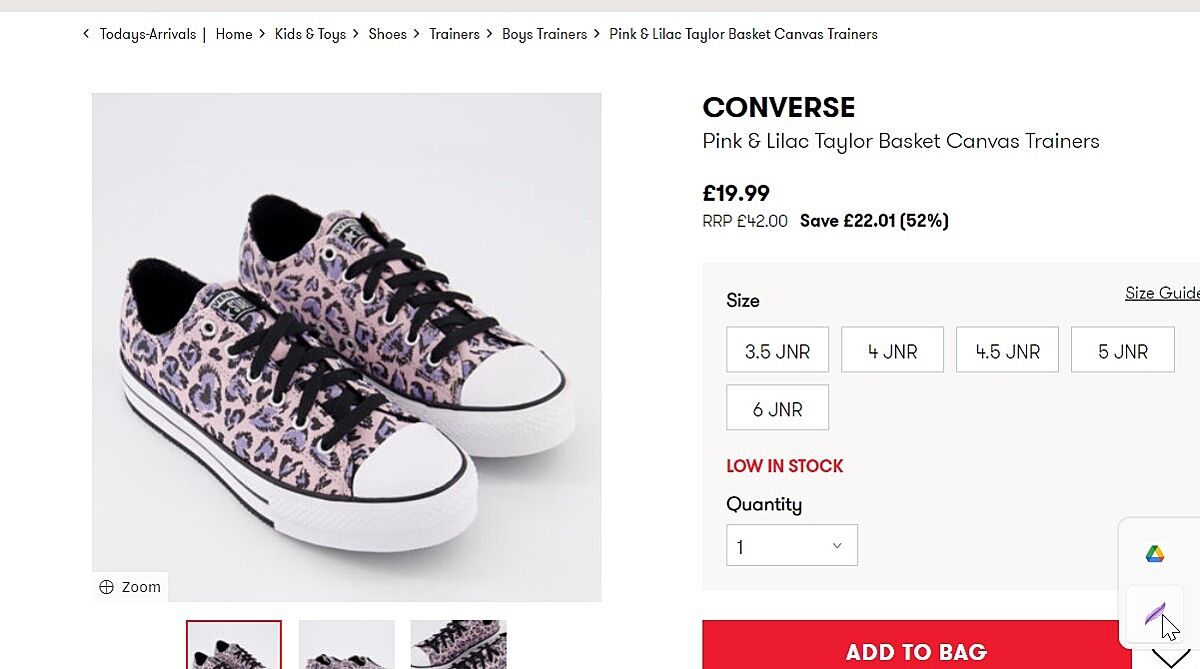Select size 3.5 JNR
Viewport: 1200px width, 669px height.
[x=777, y=351]
